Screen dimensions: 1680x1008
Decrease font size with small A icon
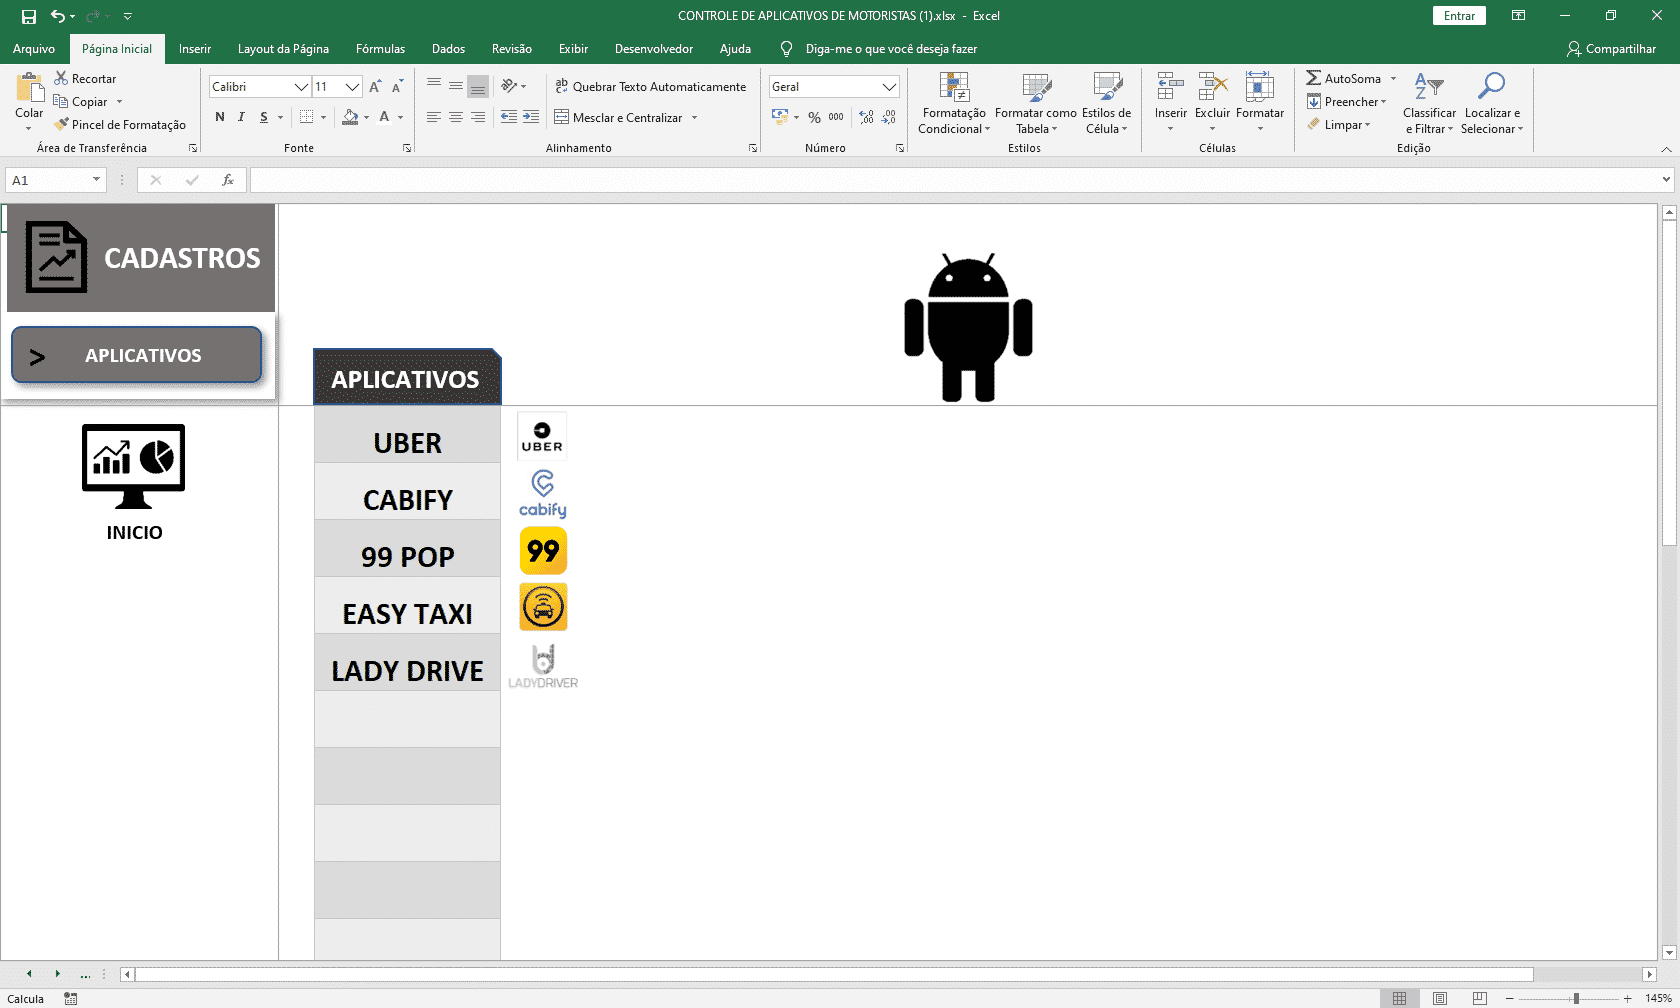tap(397, 87)
